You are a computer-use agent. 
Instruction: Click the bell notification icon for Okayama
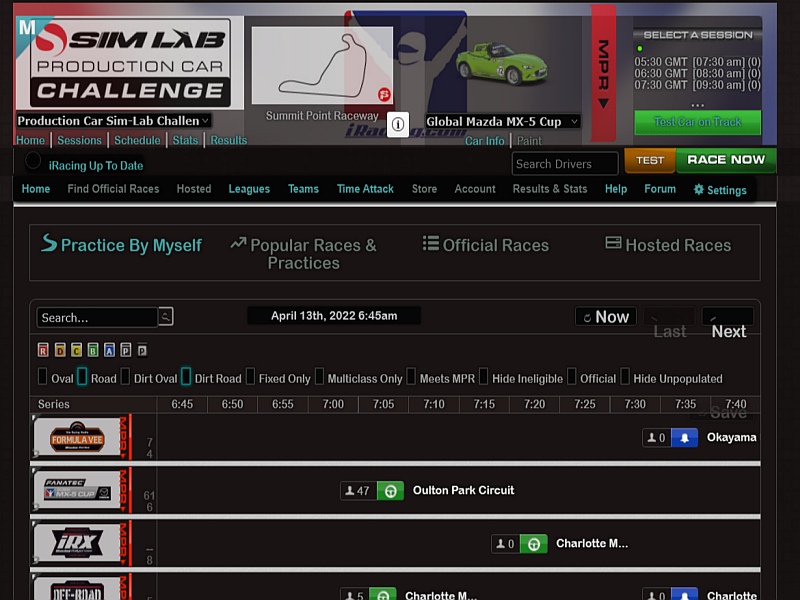click(684, 437)
